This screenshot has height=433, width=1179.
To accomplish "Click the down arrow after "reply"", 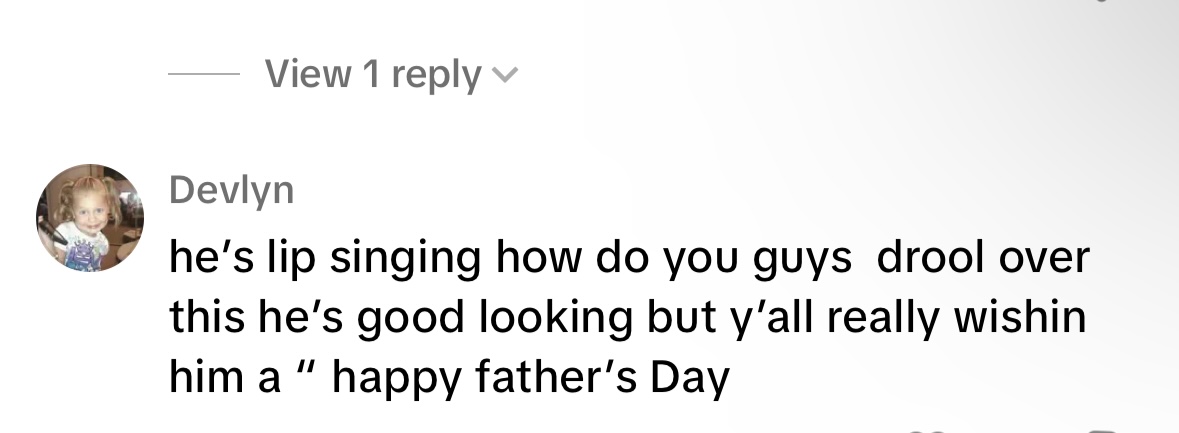I will tap(506, 76).
